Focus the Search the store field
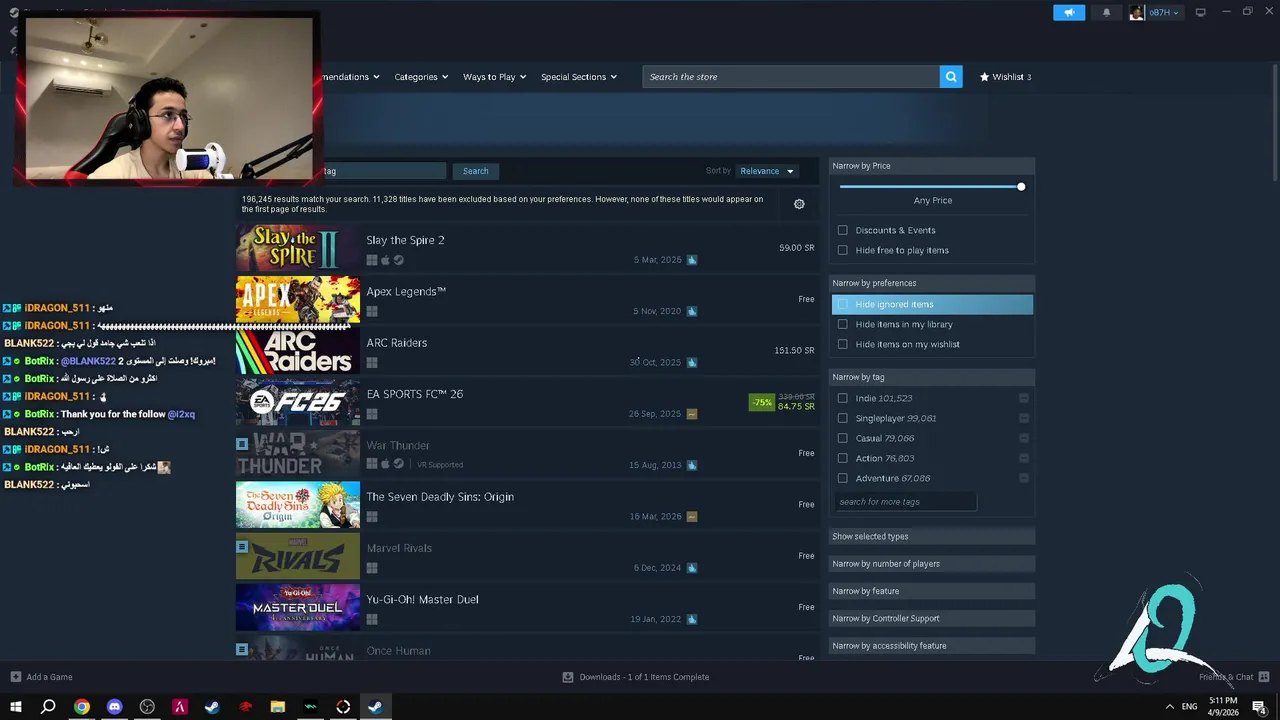Screen dimensions: 1280x720 click(x=791, y=77)
